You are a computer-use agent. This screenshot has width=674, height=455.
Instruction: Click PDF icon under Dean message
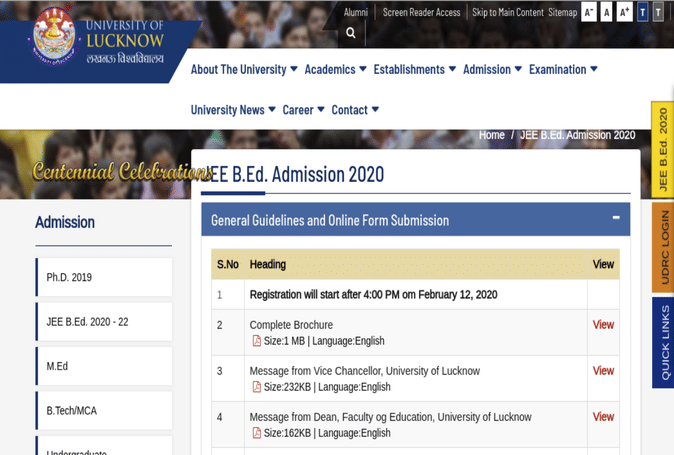tap(256, 433)
